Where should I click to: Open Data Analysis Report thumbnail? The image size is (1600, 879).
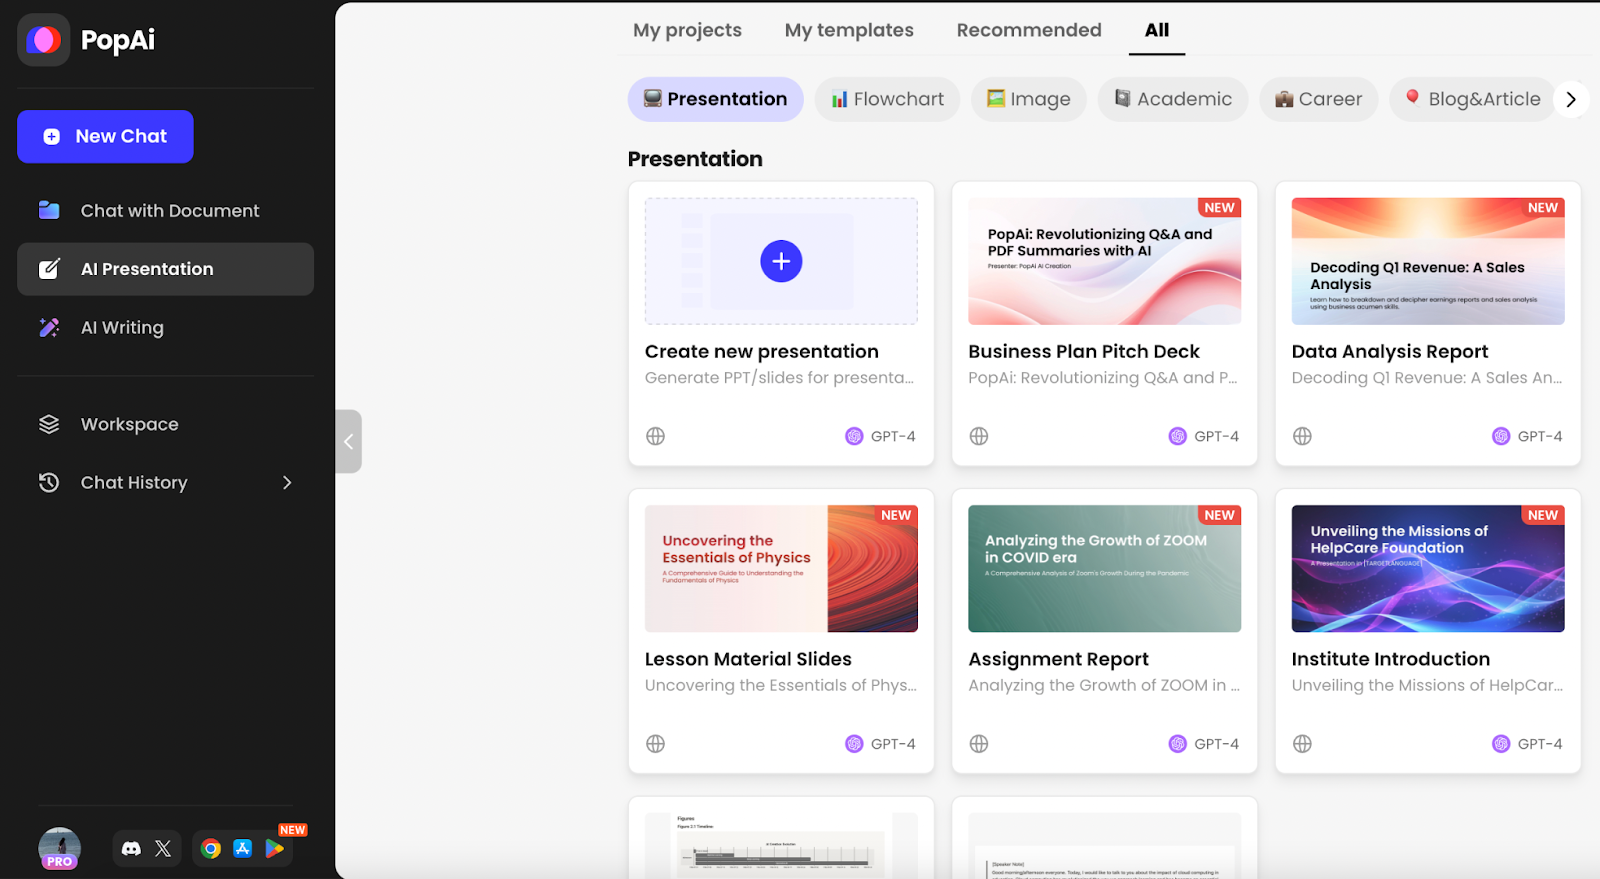click(1428, 261)
